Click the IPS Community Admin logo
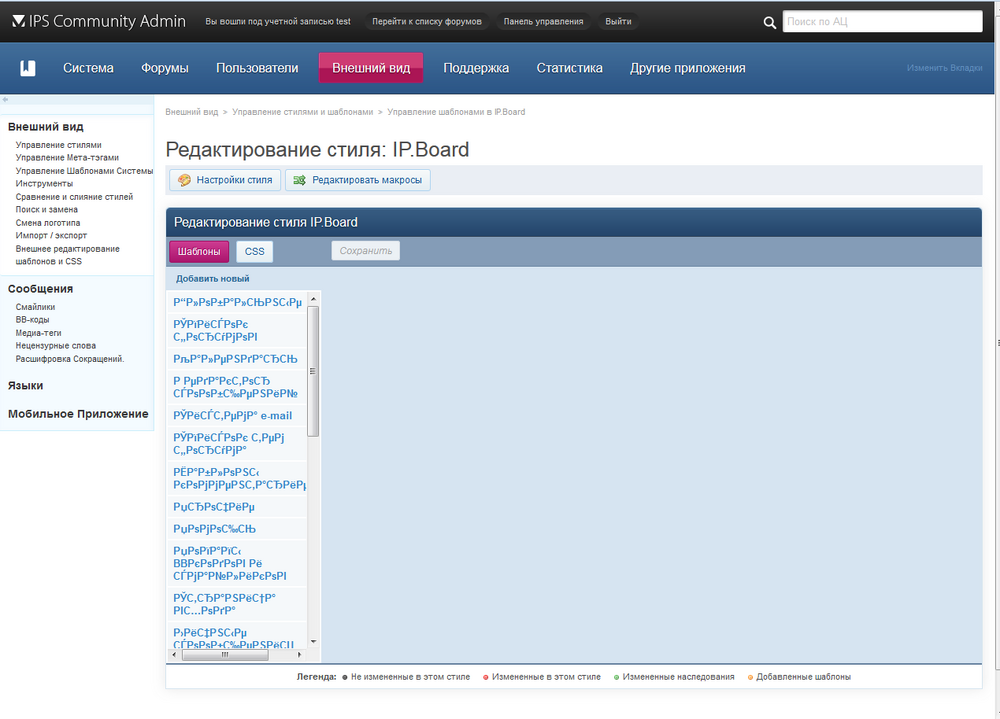The height and width of the screenshot is (719, 1000). (99, 21)
